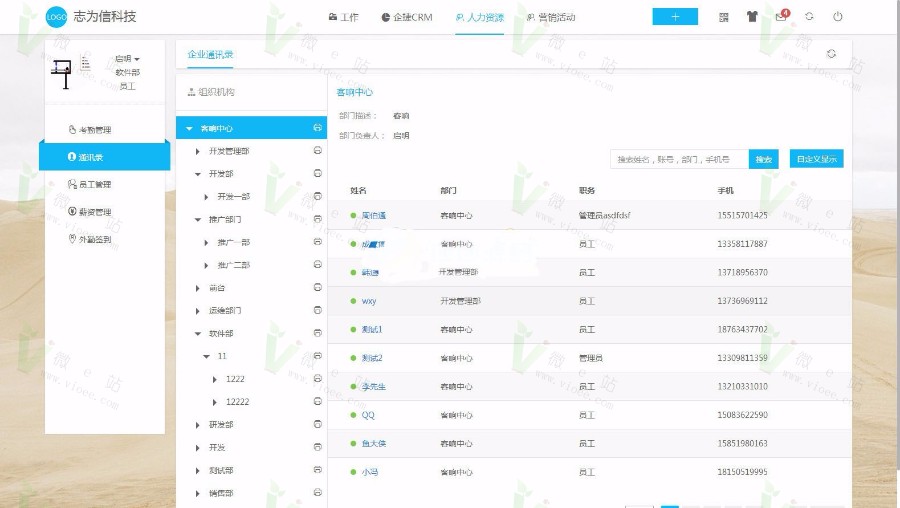
Task: Open the 工作 top navigation item
Action: pos(343,17)
